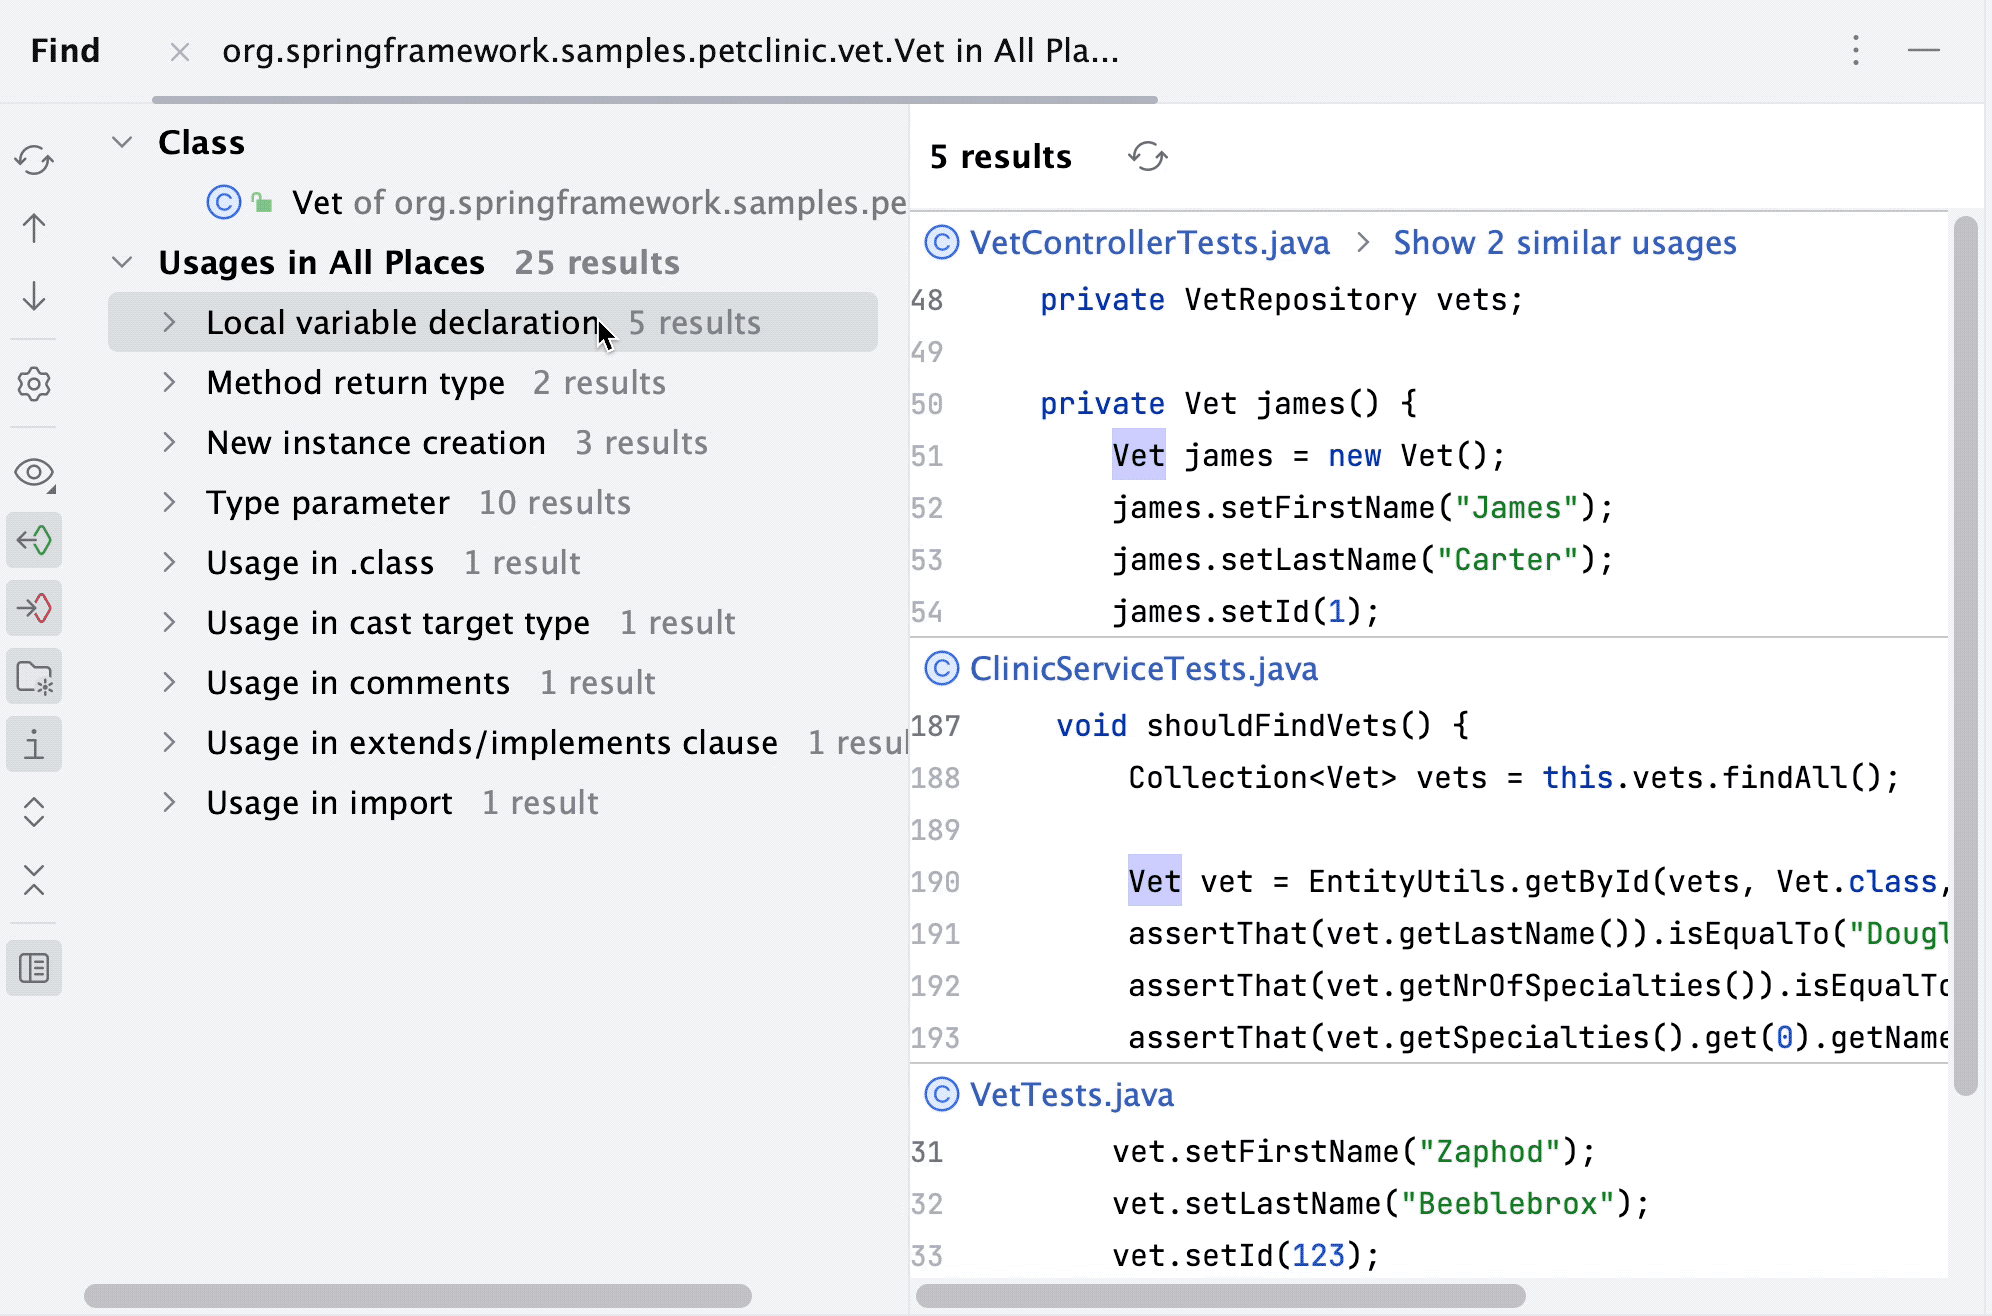Select the "New instance creation" tree item
The width and height of the screenshot is (1992, 1316).
[376, 442]
